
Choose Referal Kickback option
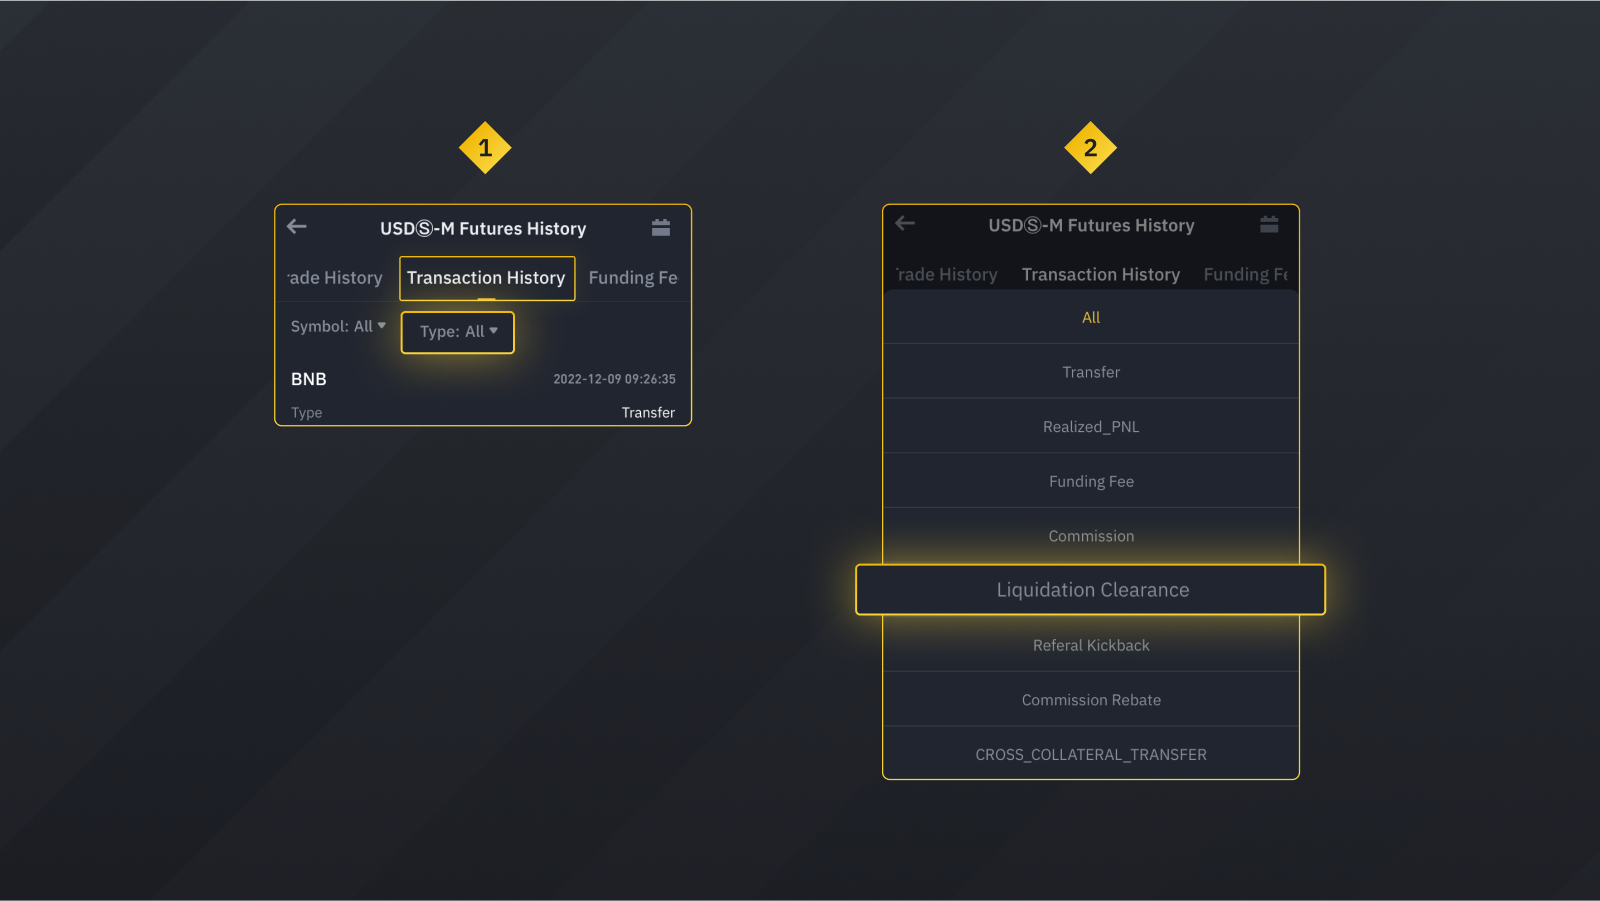point(1091,645)
